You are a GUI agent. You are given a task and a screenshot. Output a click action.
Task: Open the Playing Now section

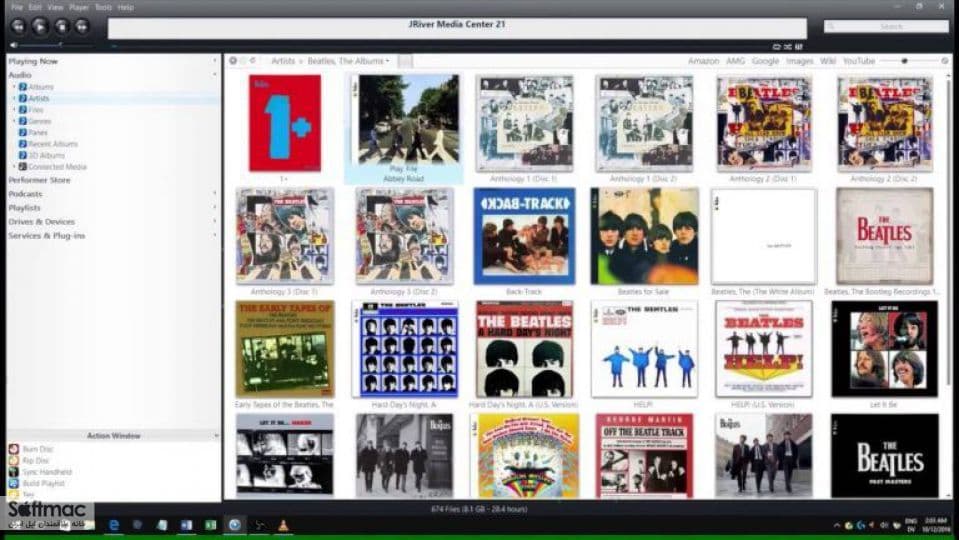pos(33,61)
